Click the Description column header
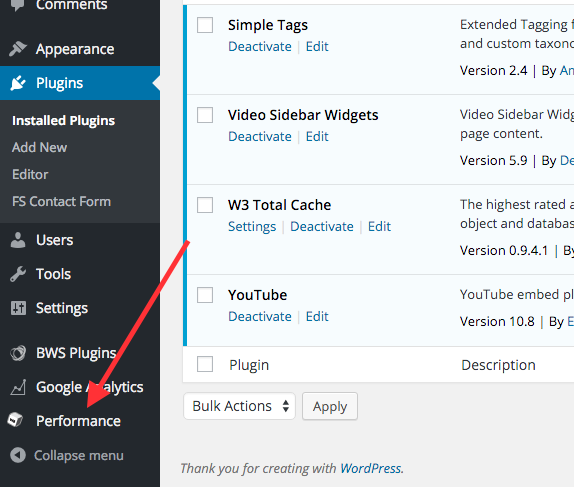 click(498, 365)
